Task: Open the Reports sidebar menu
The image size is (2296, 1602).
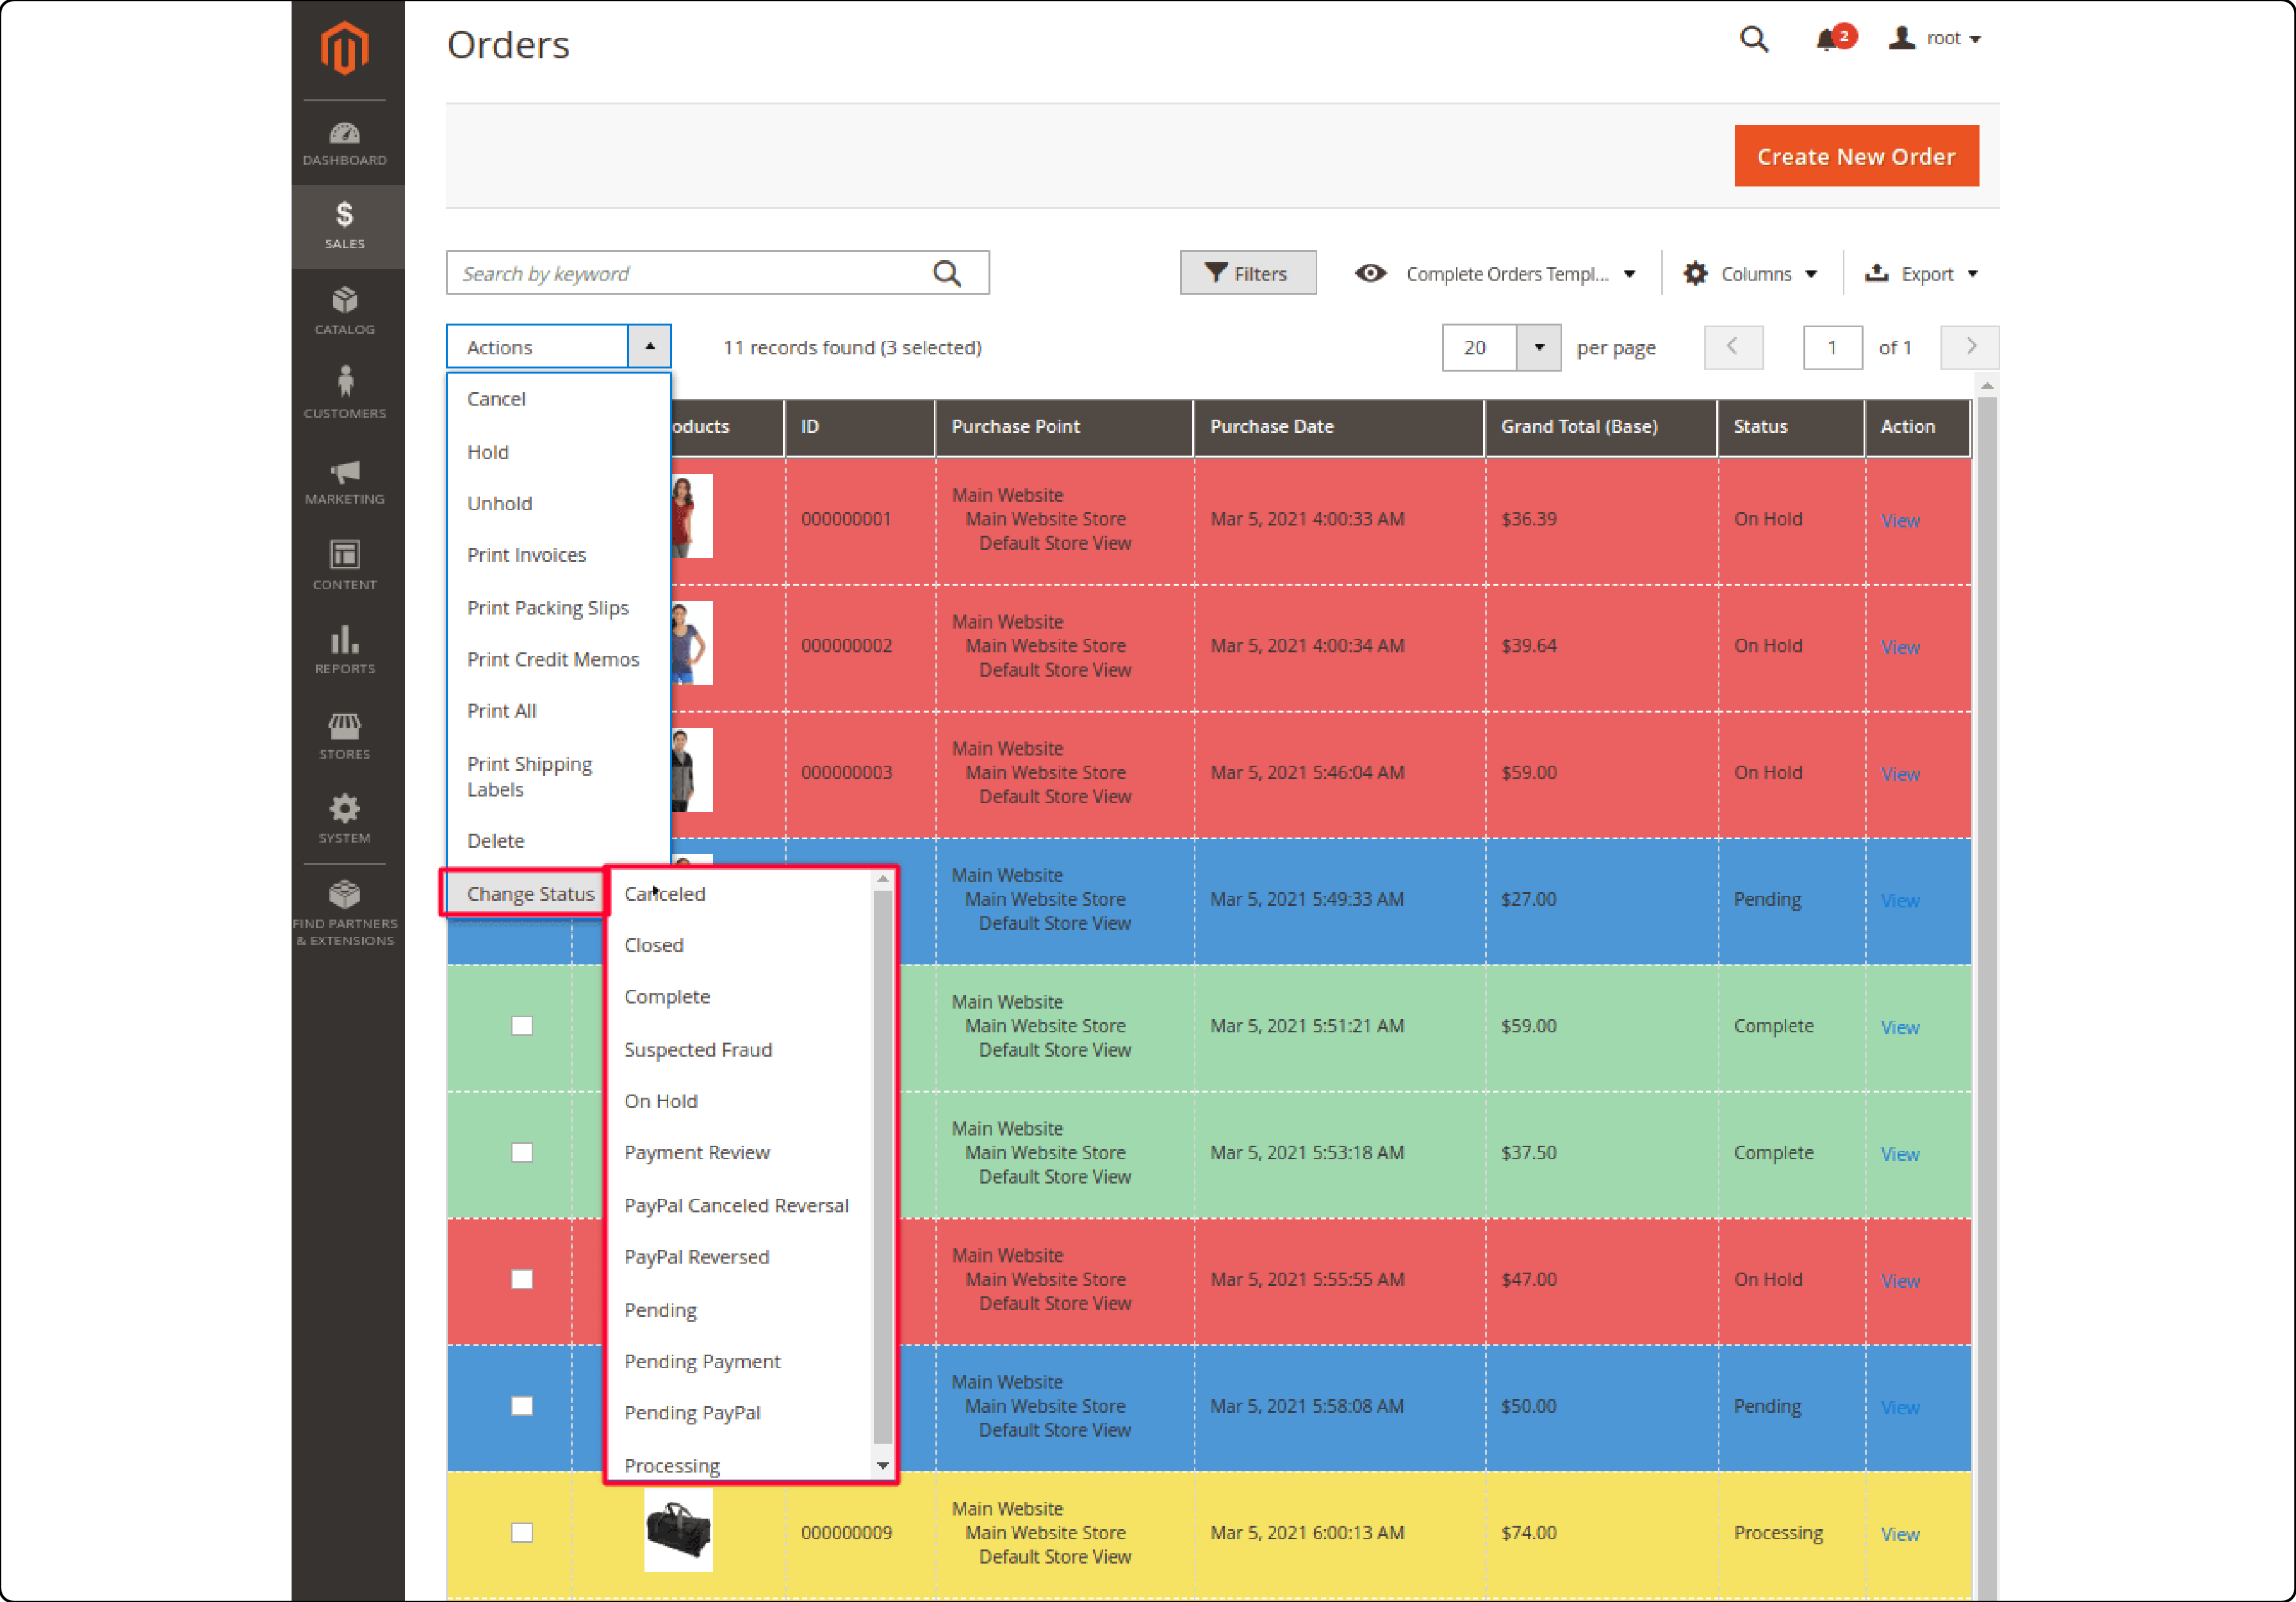Action: coord(344,650)
